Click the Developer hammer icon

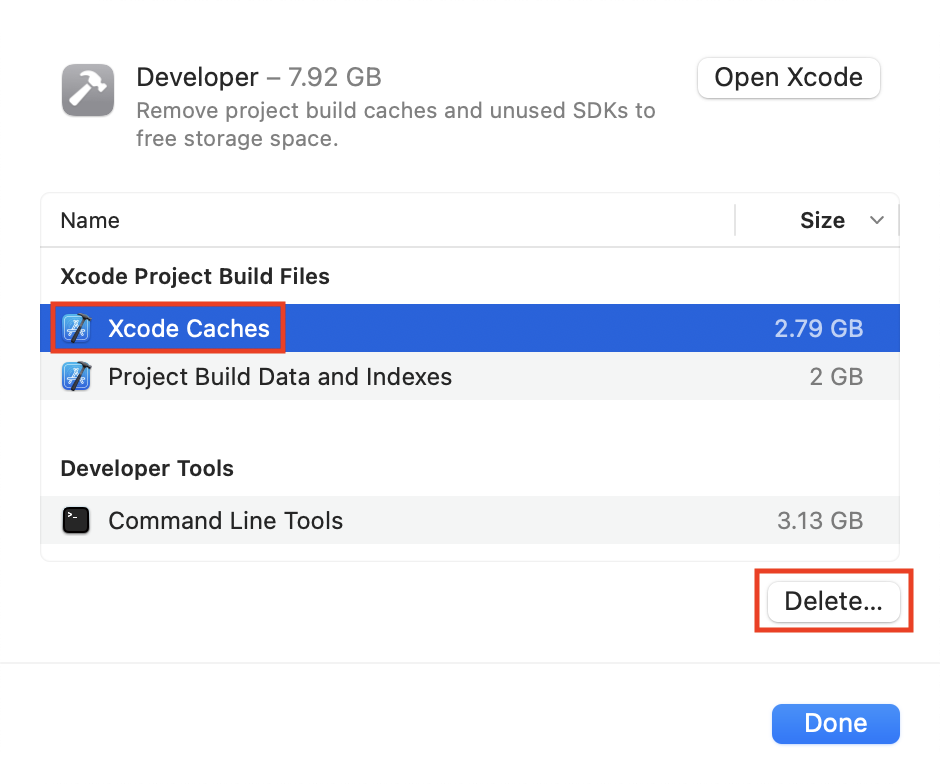click(x=88, y=90)
